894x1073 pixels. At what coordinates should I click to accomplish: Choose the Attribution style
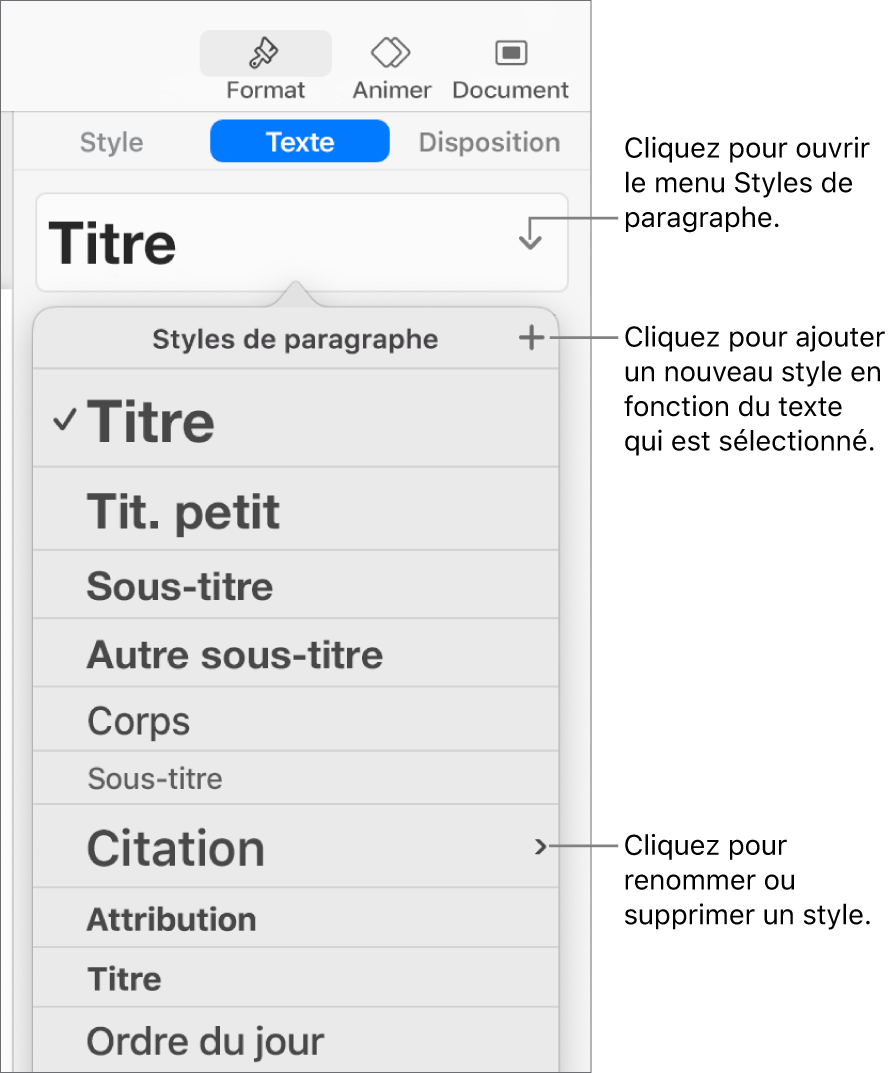[172, 919]
